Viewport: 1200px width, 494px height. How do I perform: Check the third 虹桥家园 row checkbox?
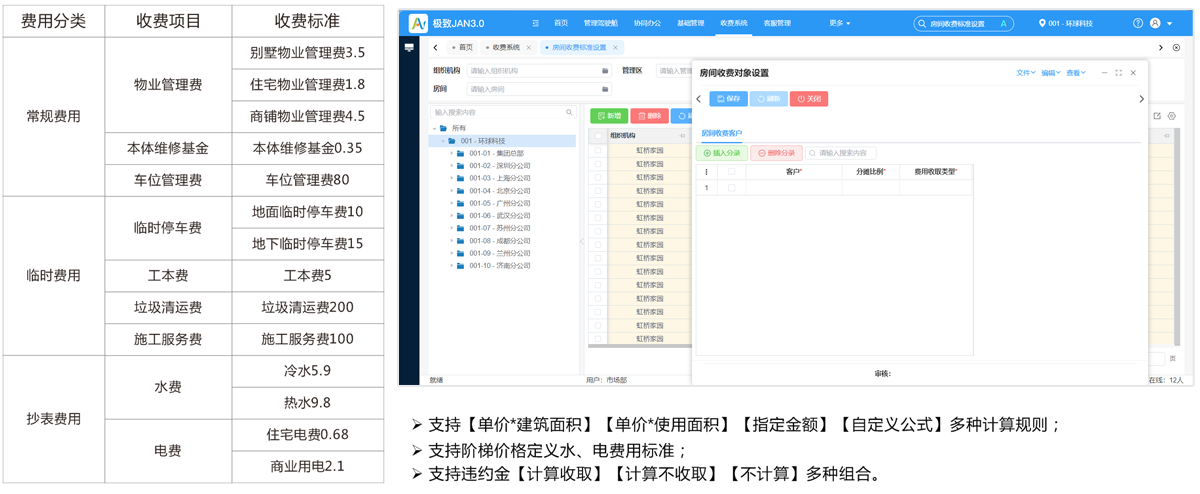(598, 177)
